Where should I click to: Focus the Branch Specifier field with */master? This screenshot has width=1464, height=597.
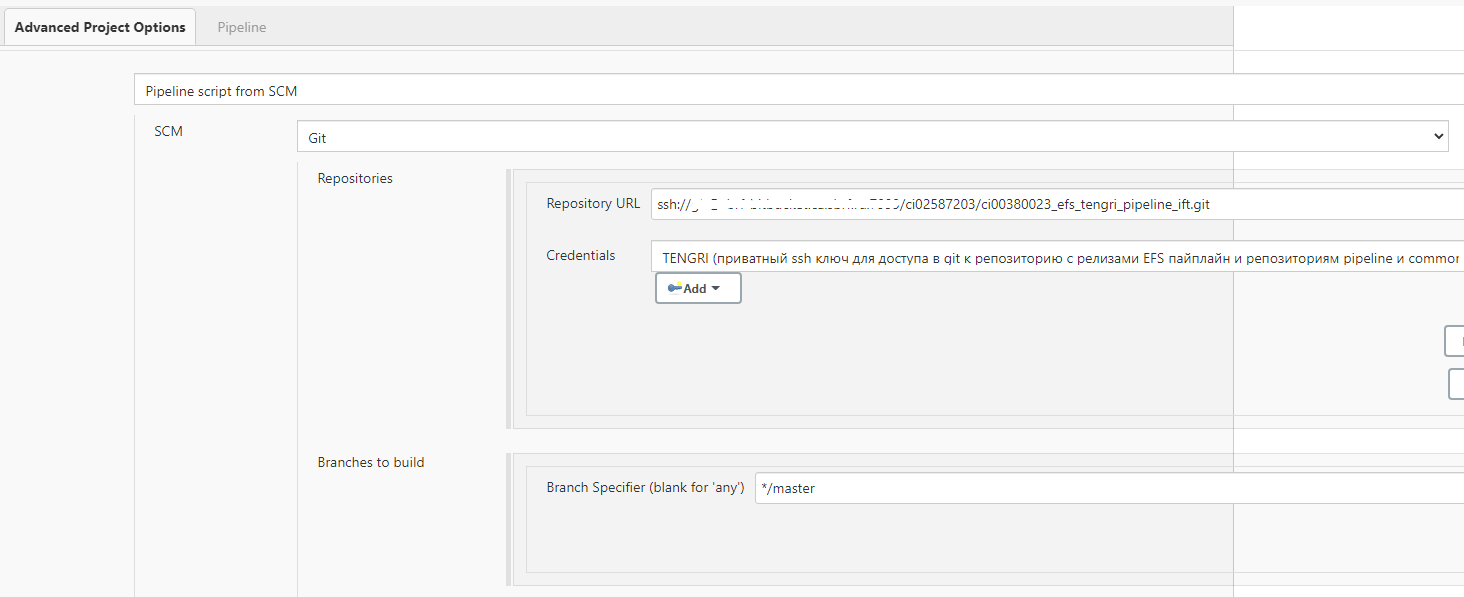(1100, 488)
